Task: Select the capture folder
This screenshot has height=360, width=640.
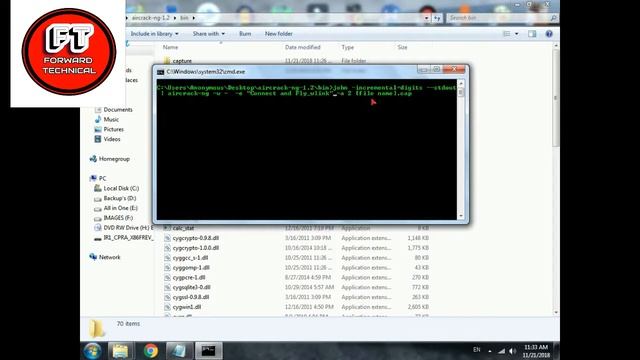Action: 182,61
